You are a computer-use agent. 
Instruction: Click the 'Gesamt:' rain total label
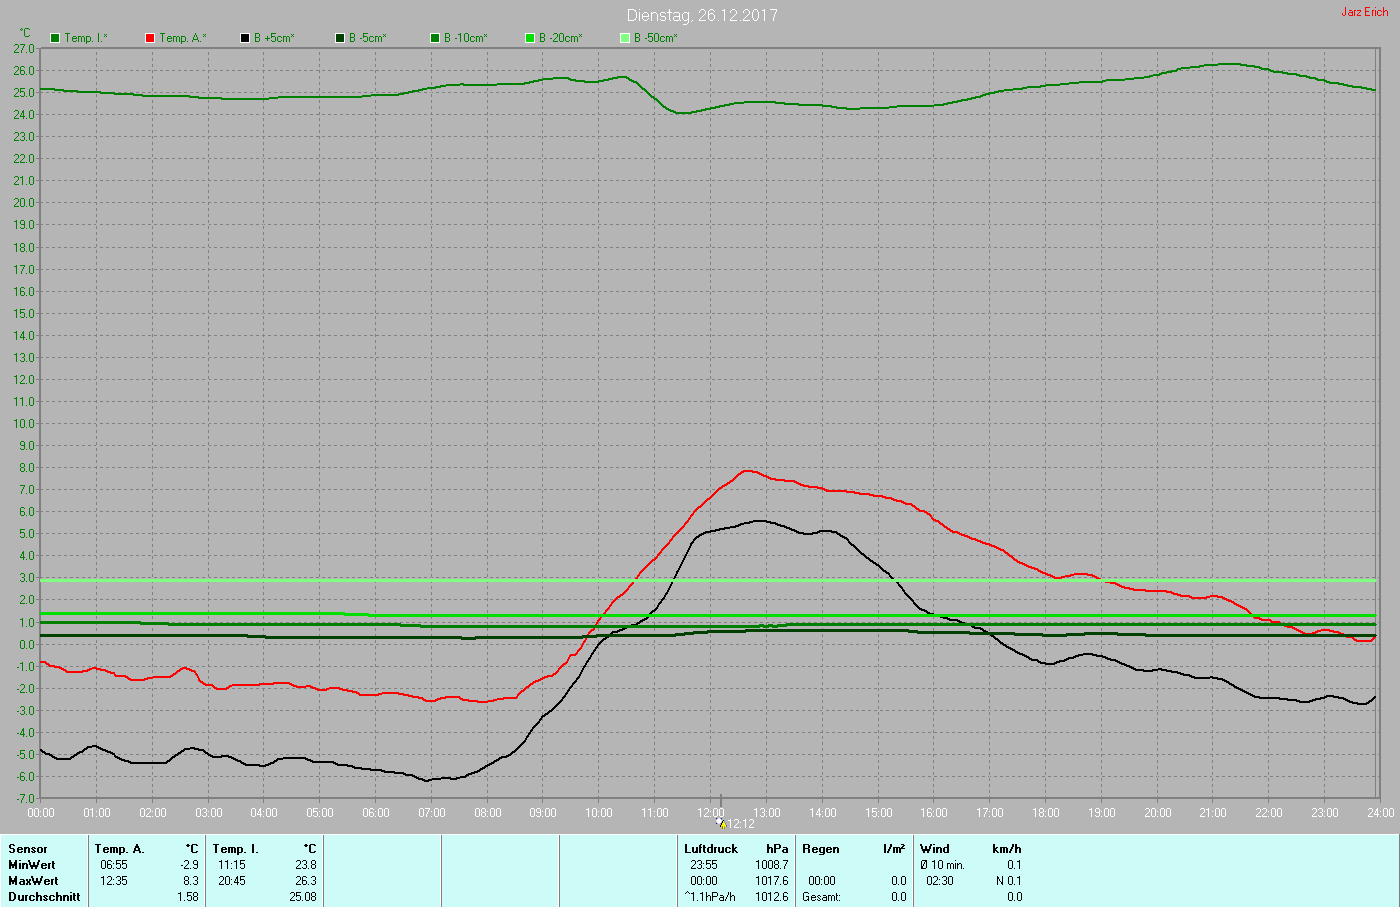[822, 897]
